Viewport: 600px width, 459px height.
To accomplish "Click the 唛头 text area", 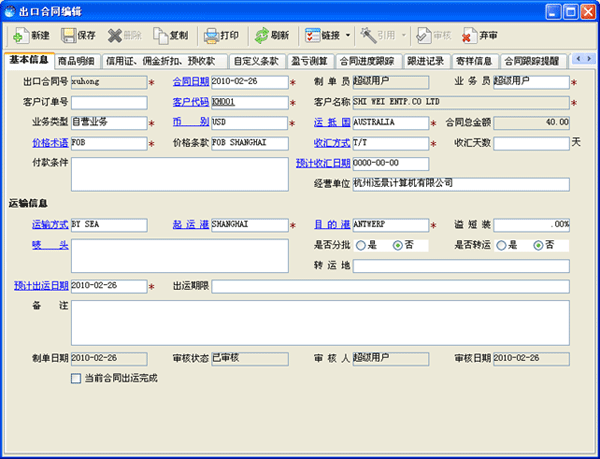I will click(180, 256).
